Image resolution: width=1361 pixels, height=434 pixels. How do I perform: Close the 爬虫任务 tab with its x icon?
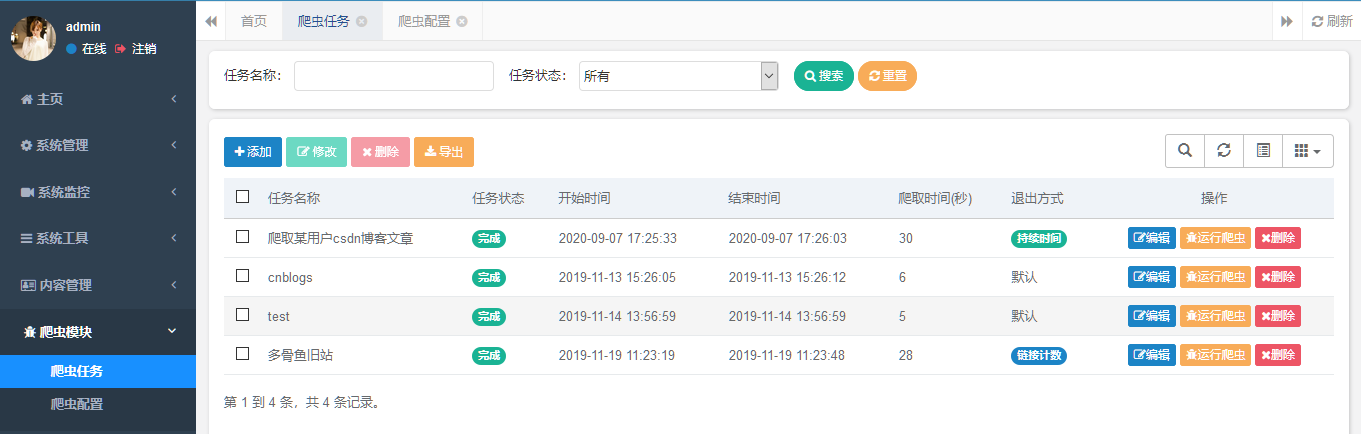point(361,21)
